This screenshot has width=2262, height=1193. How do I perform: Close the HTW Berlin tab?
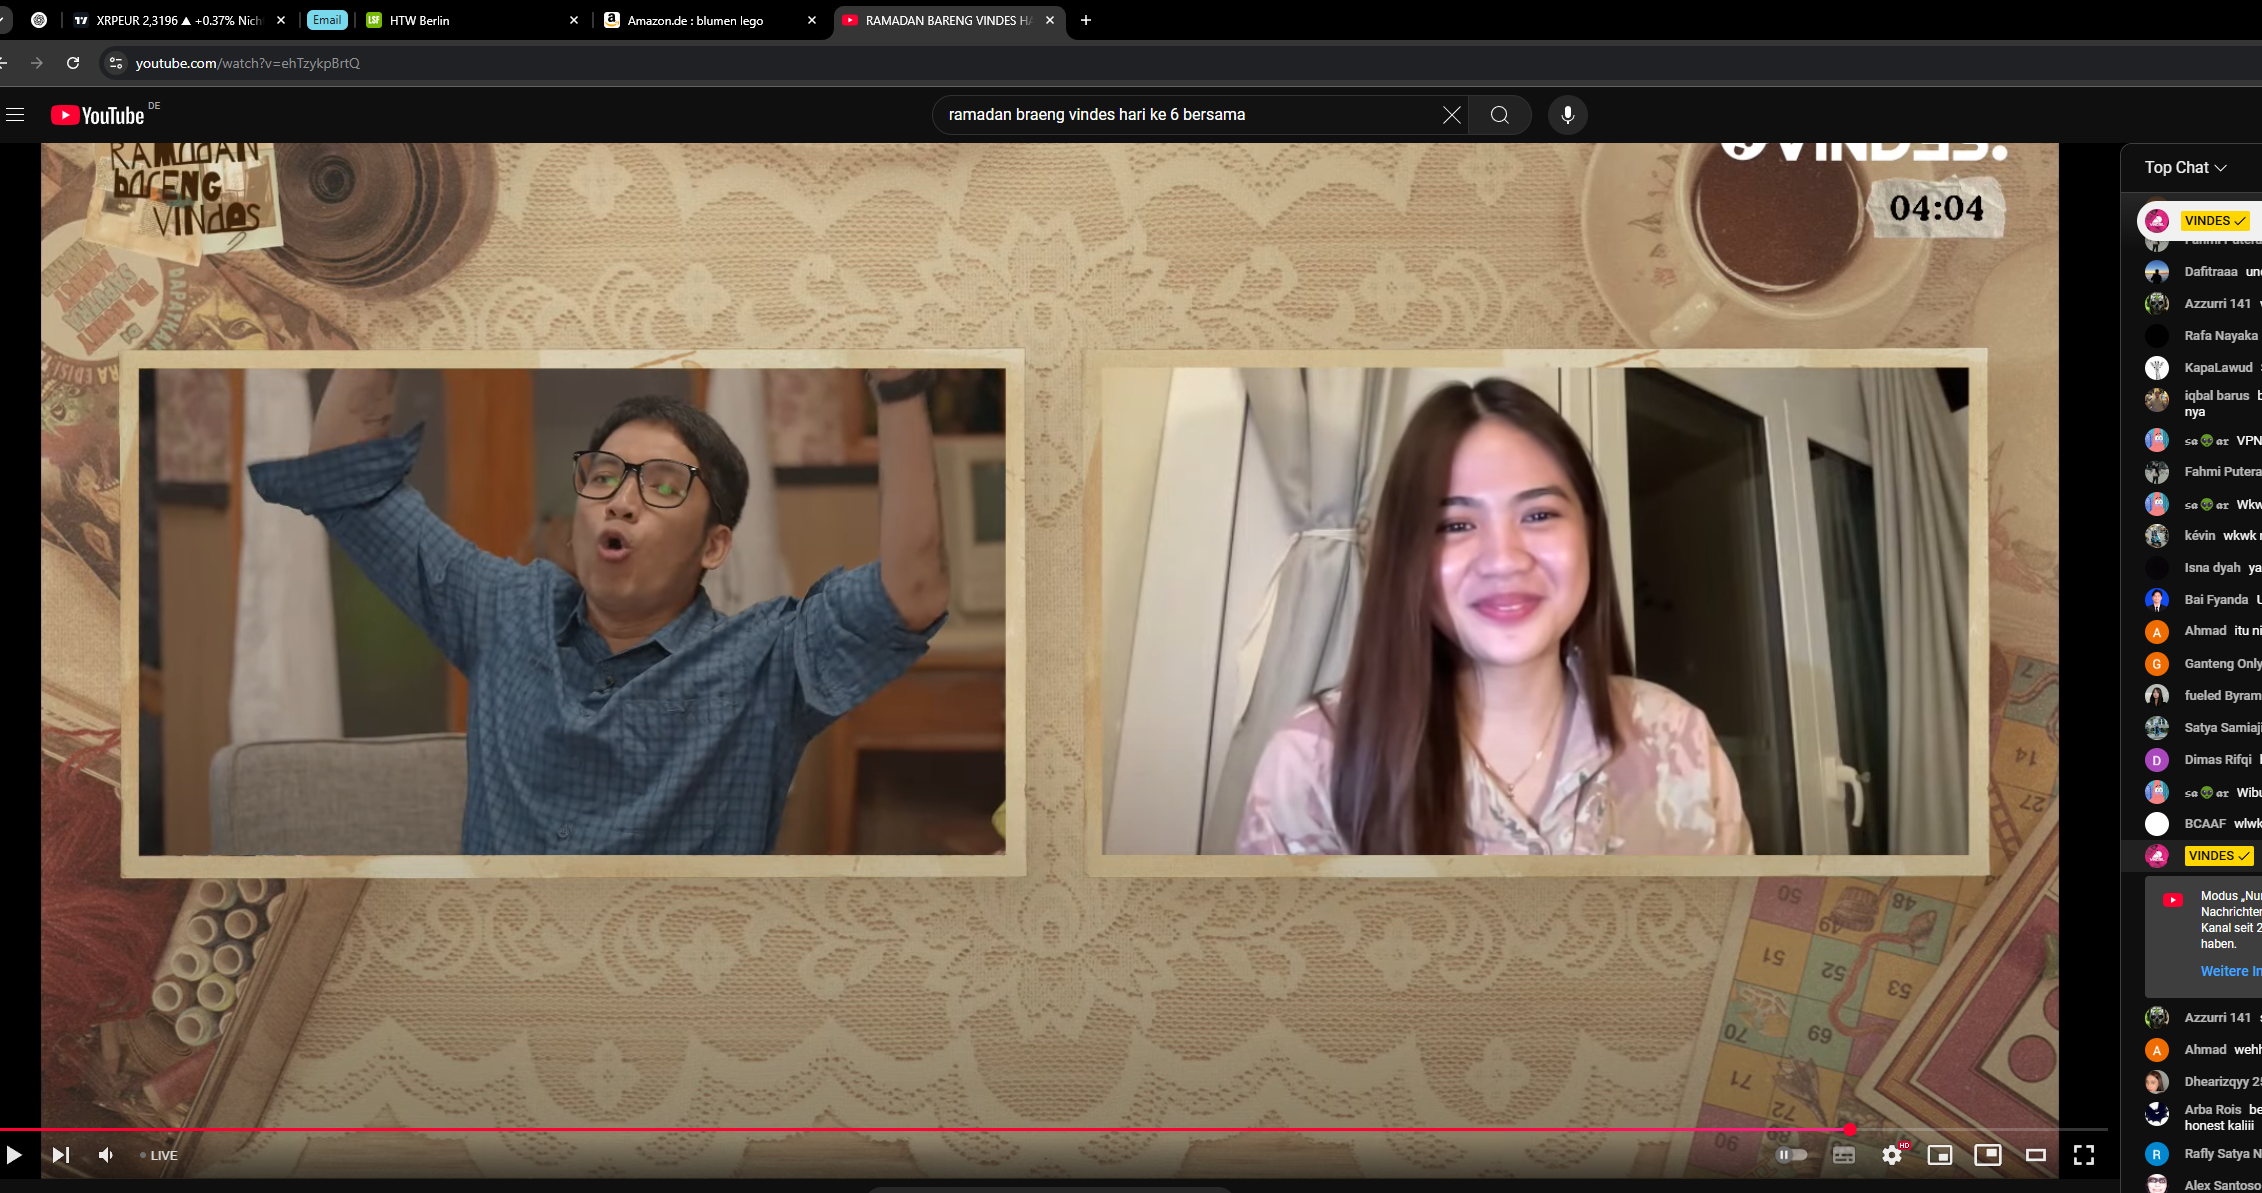[573, 20]
